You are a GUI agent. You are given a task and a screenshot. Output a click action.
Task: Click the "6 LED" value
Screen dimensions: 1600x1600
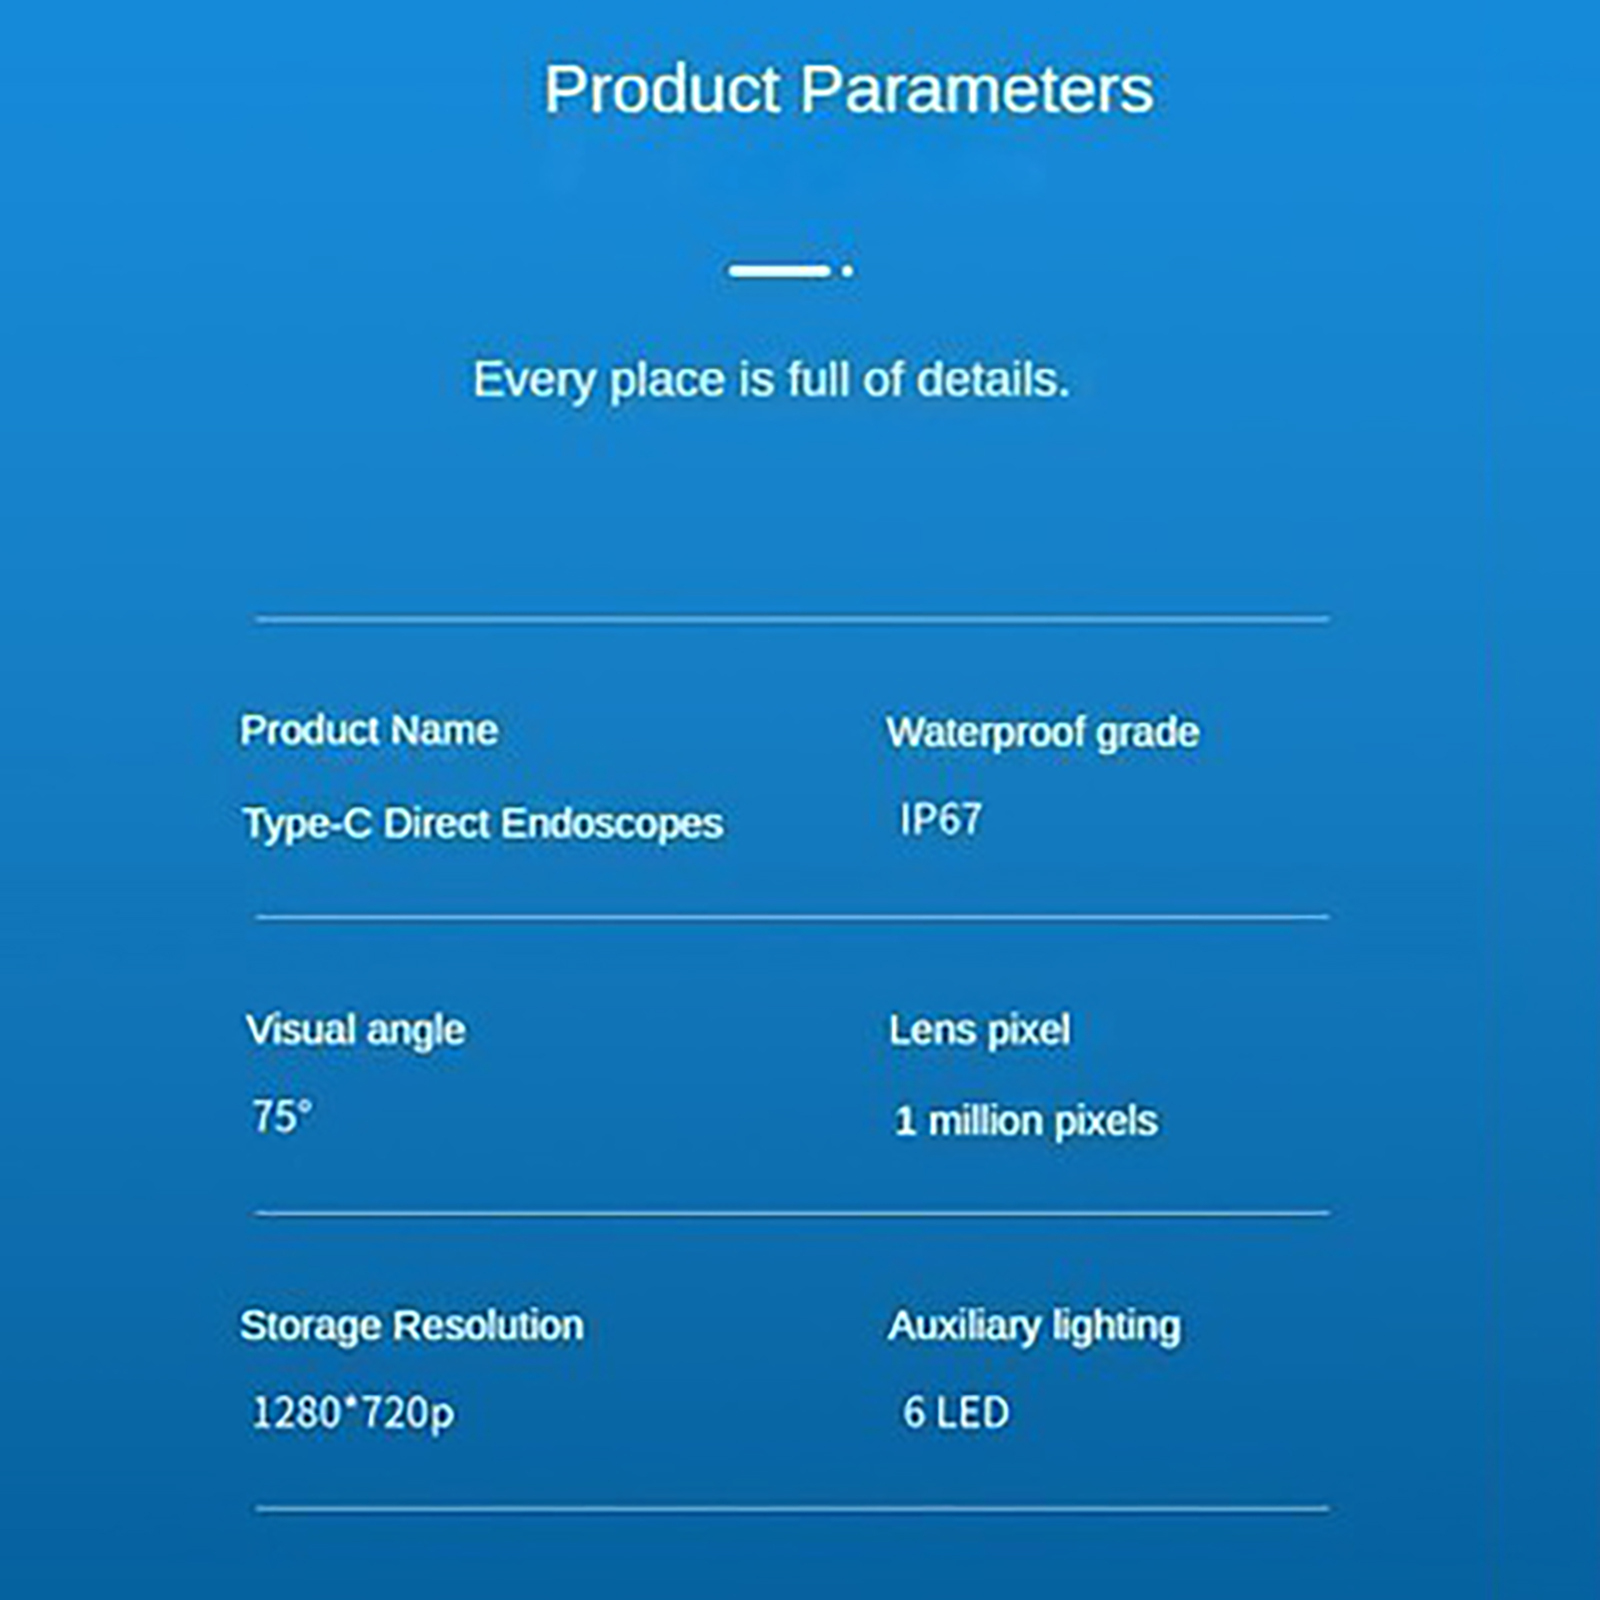click(x=956, y=1413)
